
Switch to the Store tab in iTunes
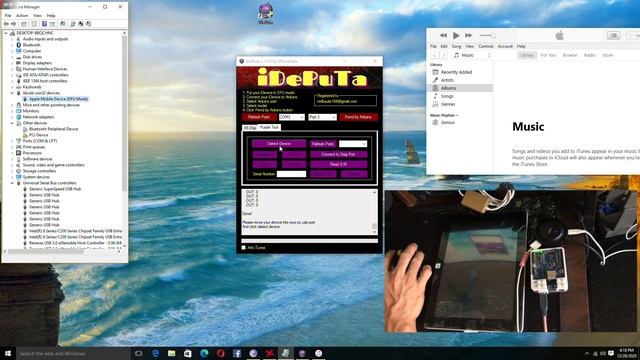[608, 55]
